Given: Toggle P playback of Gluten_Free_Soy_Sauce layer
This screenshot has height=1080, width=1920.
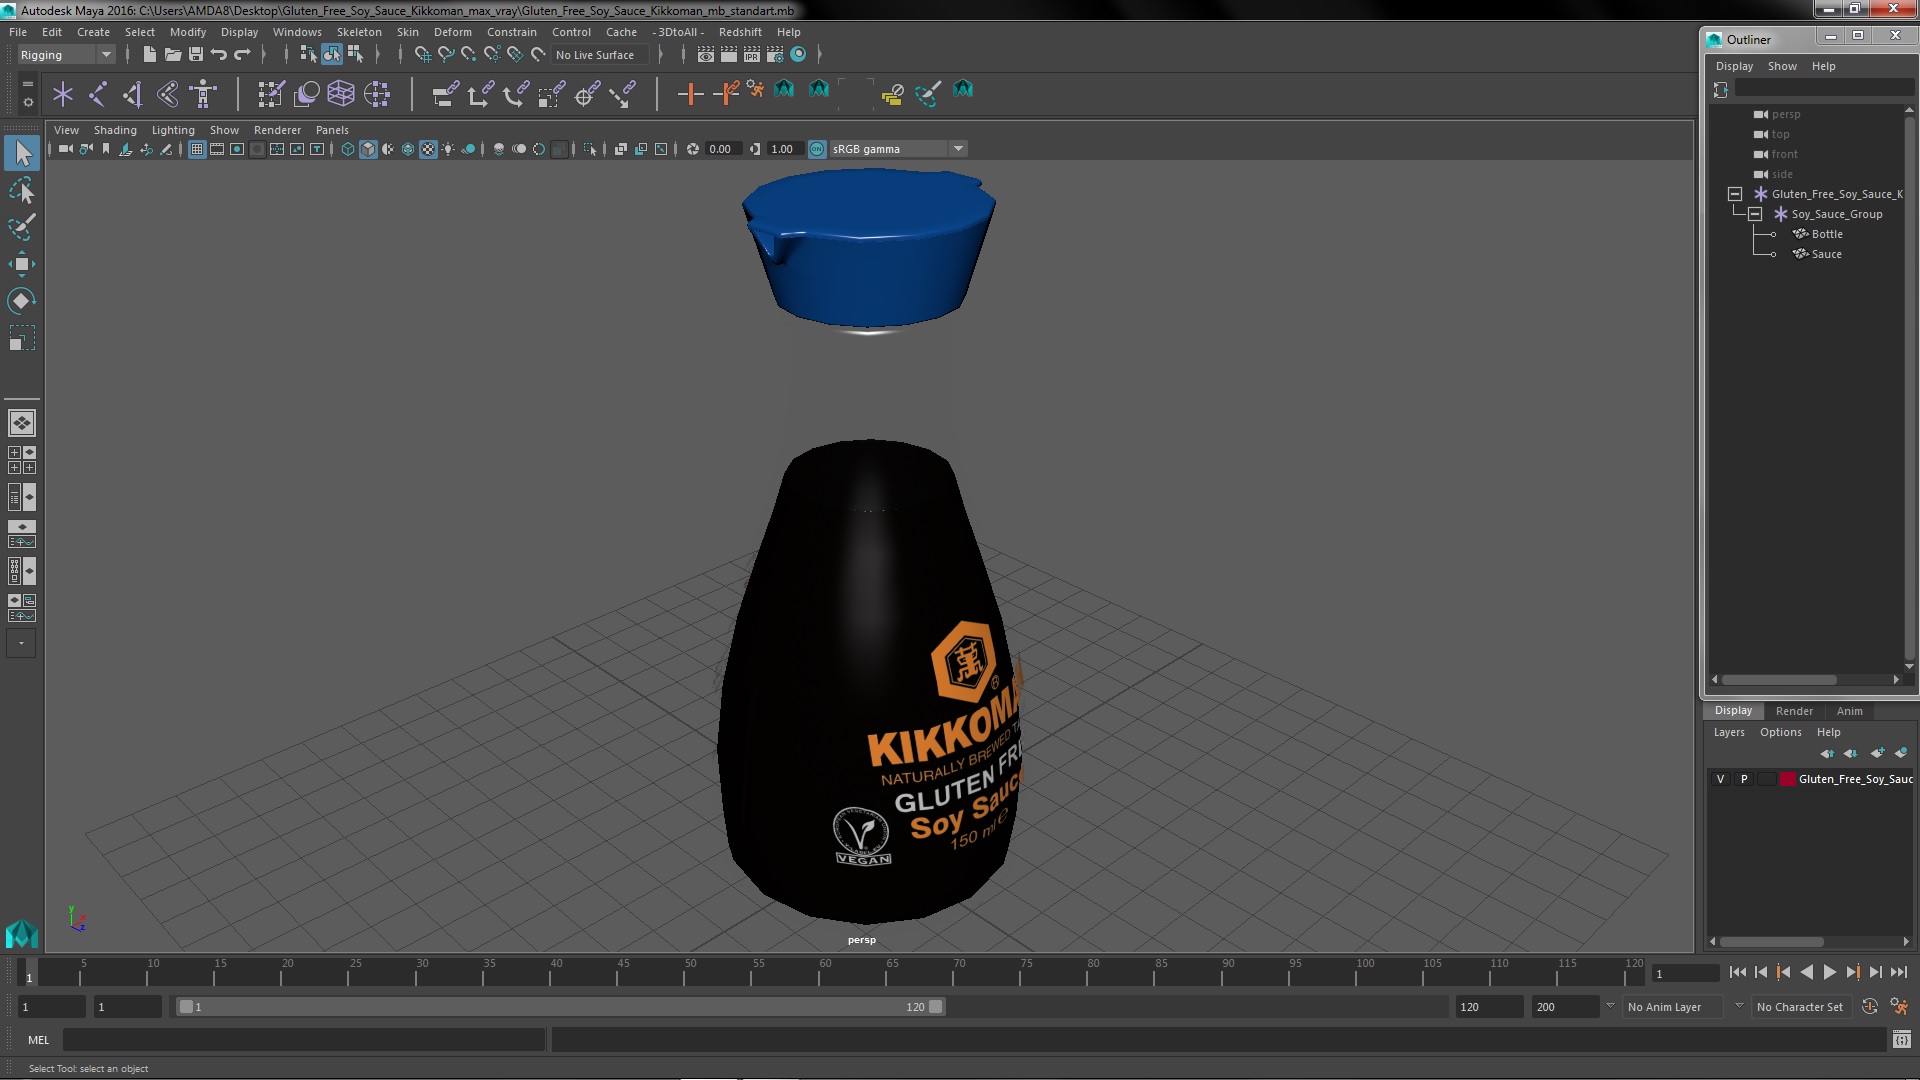Looking at the screenshot, I should coord(1744,779).
